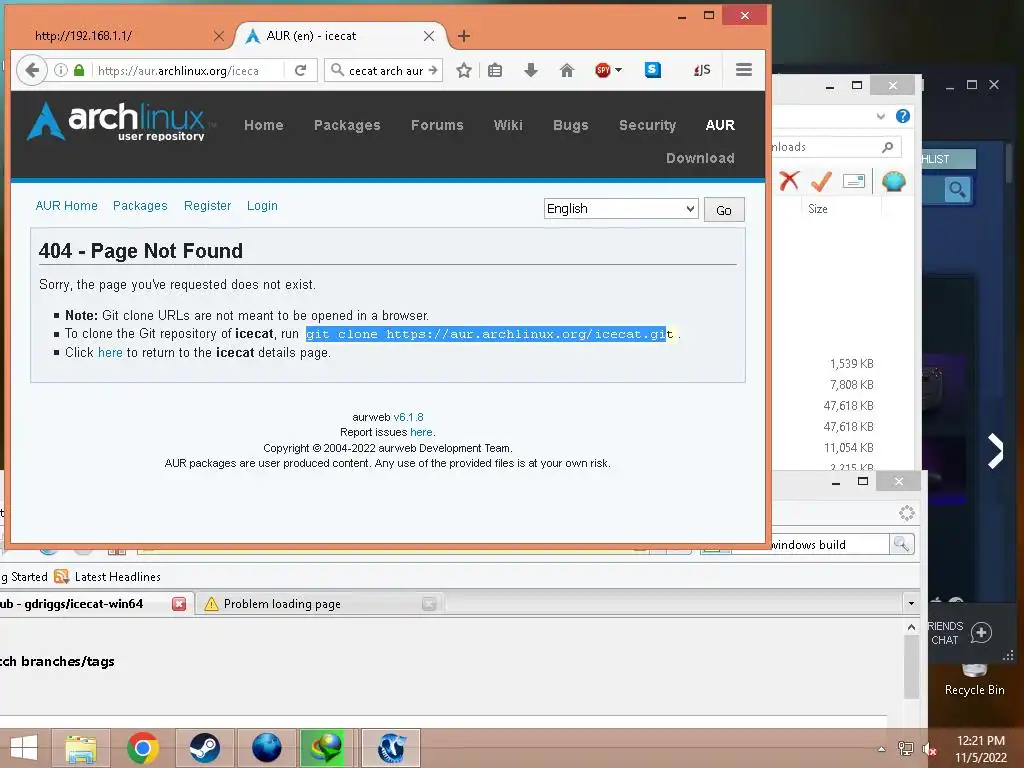Click the blue S extension icon
Image resolution: width=1024 pixels, height=768 pixels.
pyautogui.click(x=652, y=70)
